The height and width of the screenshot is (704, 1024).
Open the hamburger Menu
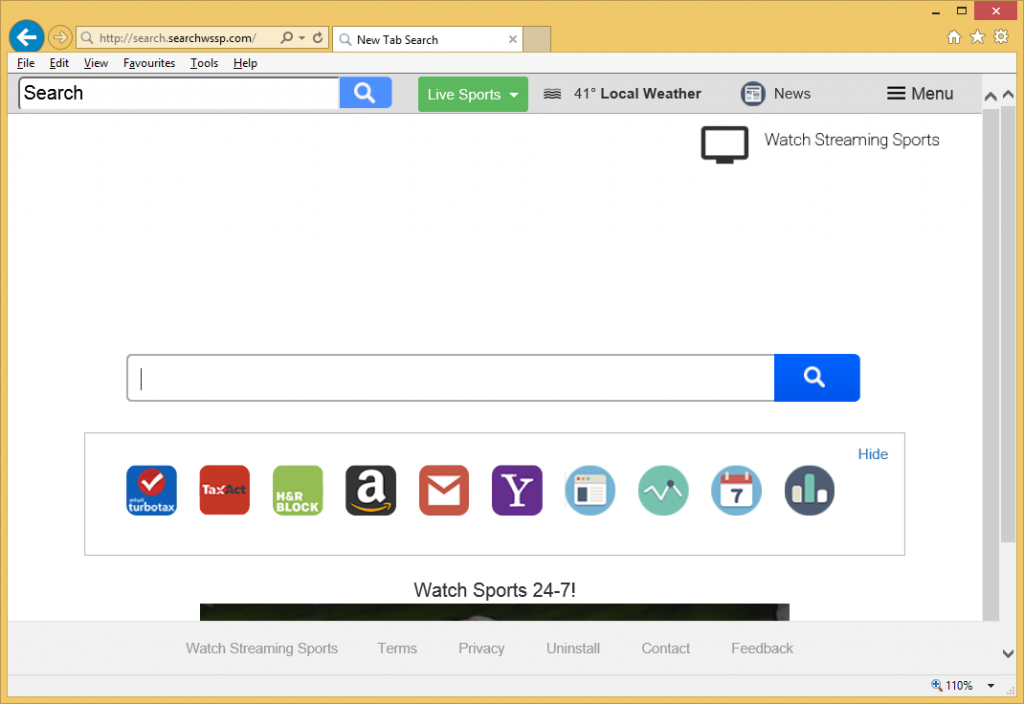(920, 94)
